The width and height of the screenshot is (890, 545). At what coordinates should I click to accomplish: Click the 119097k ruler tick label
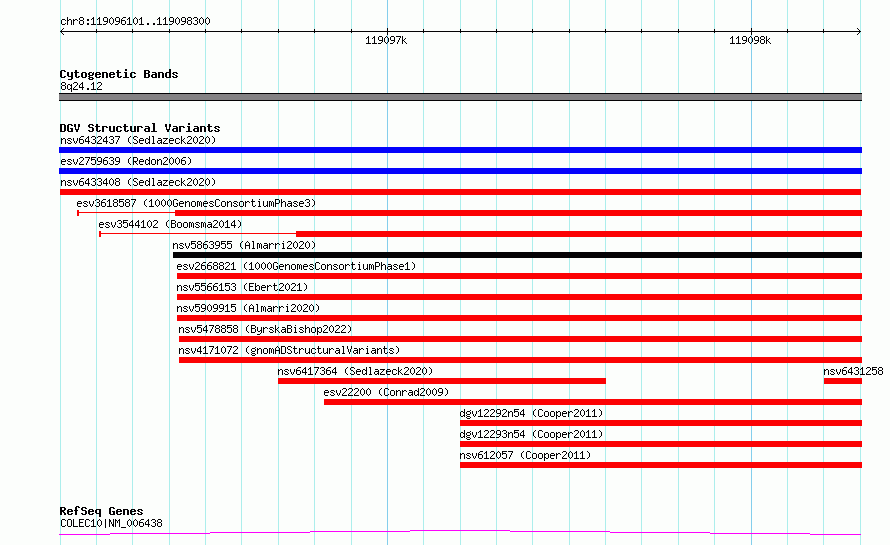[386, 40]
